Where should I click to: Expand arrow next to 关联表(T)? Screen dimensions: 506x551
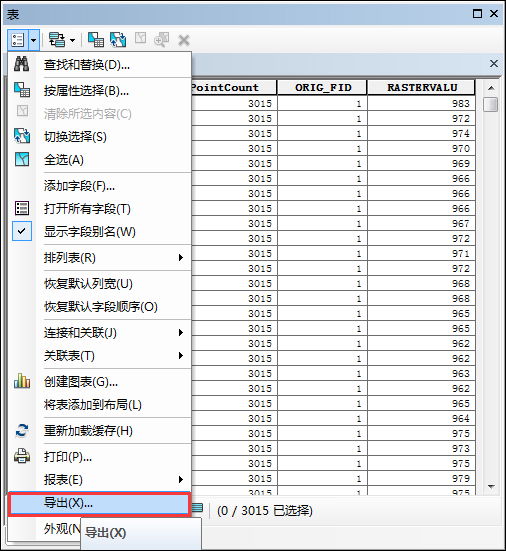(x=181, y=356)
